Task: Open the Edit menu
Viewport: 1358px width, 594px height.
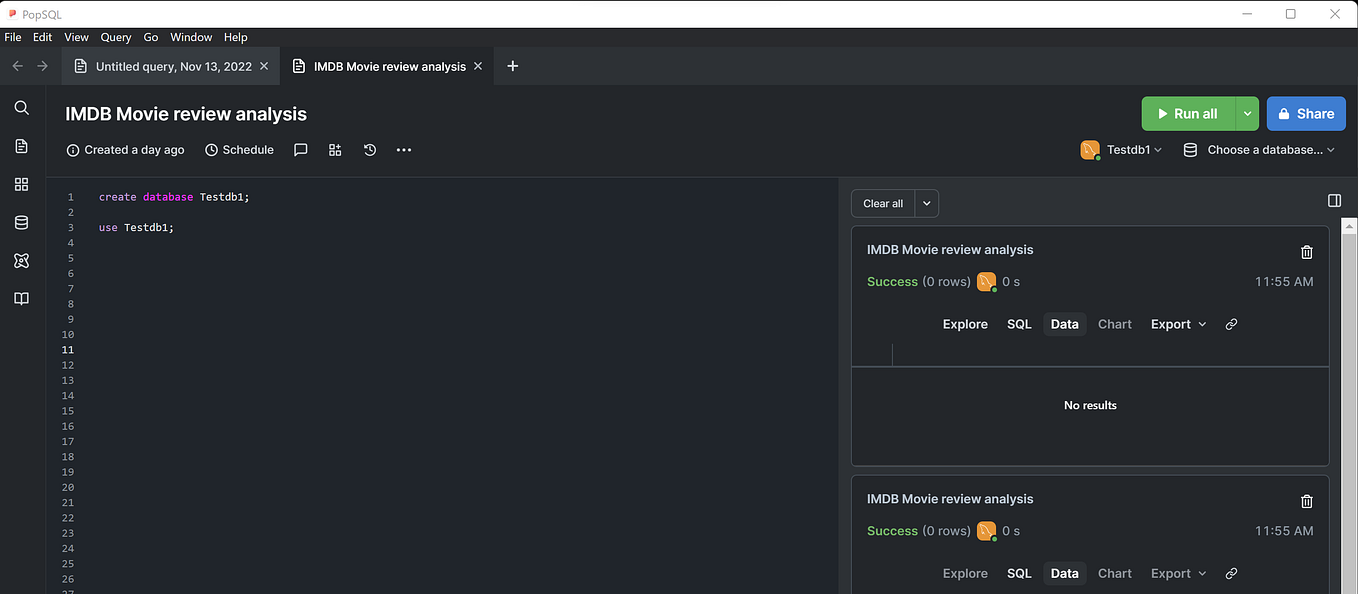Action: pyautogui.click(x=42, y=37)
